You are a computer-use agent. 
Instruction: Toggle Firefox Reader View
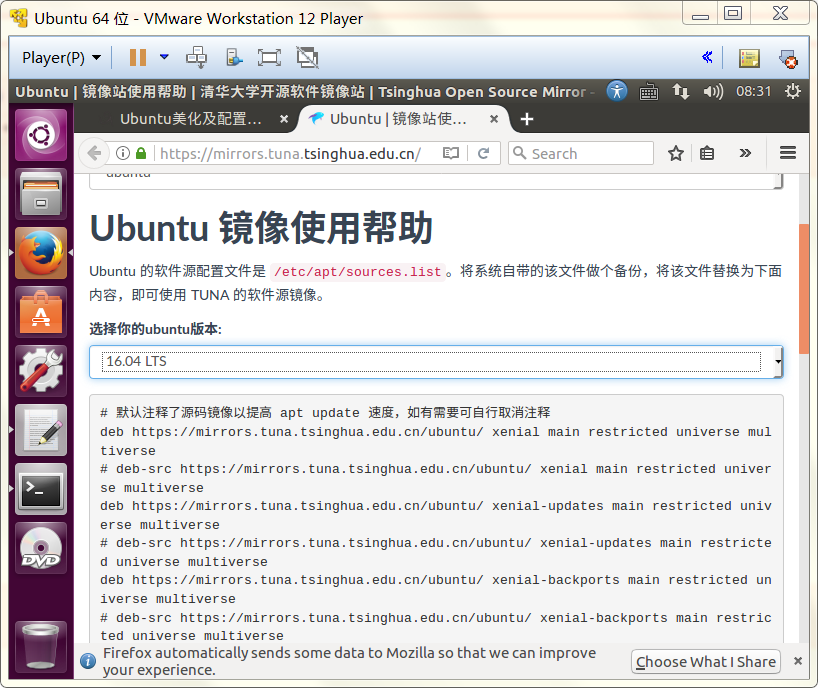click(x=451, y=153)
